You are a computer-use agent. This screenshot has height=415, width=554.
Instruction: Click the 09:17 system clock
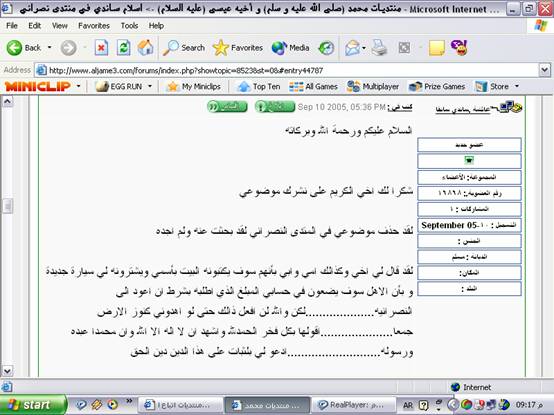coord(529,405)
